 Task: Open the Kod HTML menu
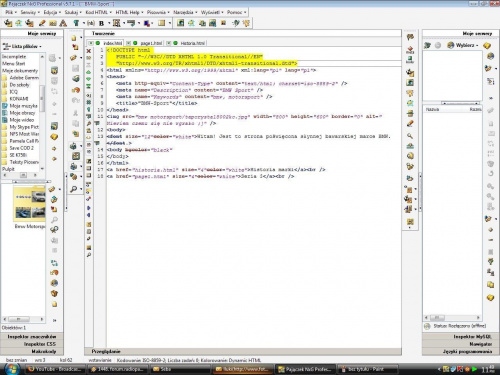(x=98, y=12)
